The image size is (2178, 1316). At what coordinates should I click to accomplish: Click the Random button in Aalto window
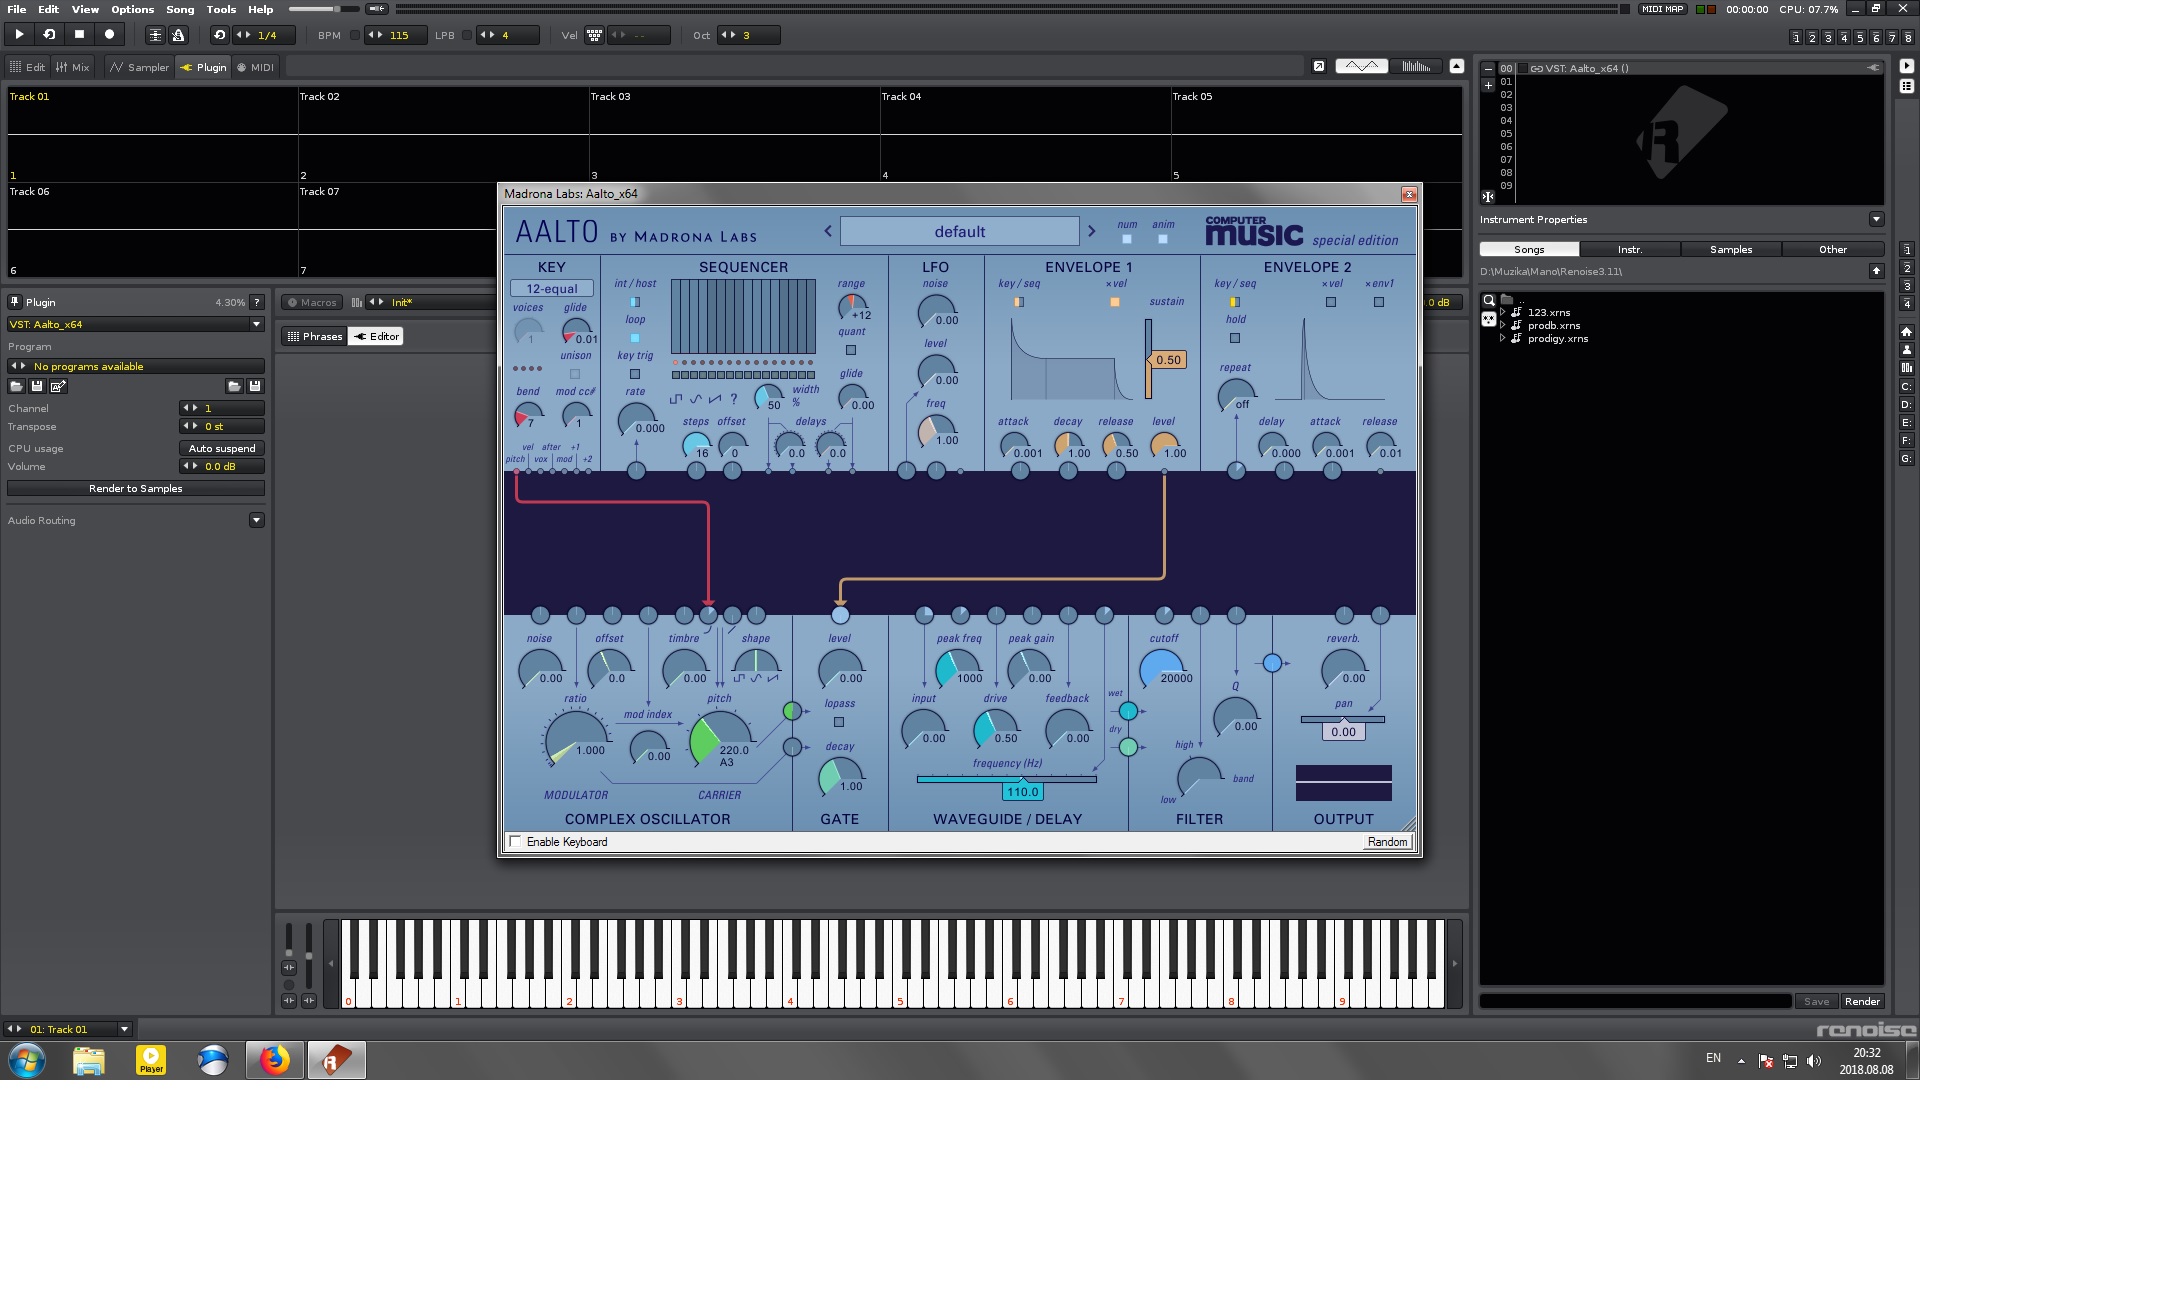[x=1388, y=842]
